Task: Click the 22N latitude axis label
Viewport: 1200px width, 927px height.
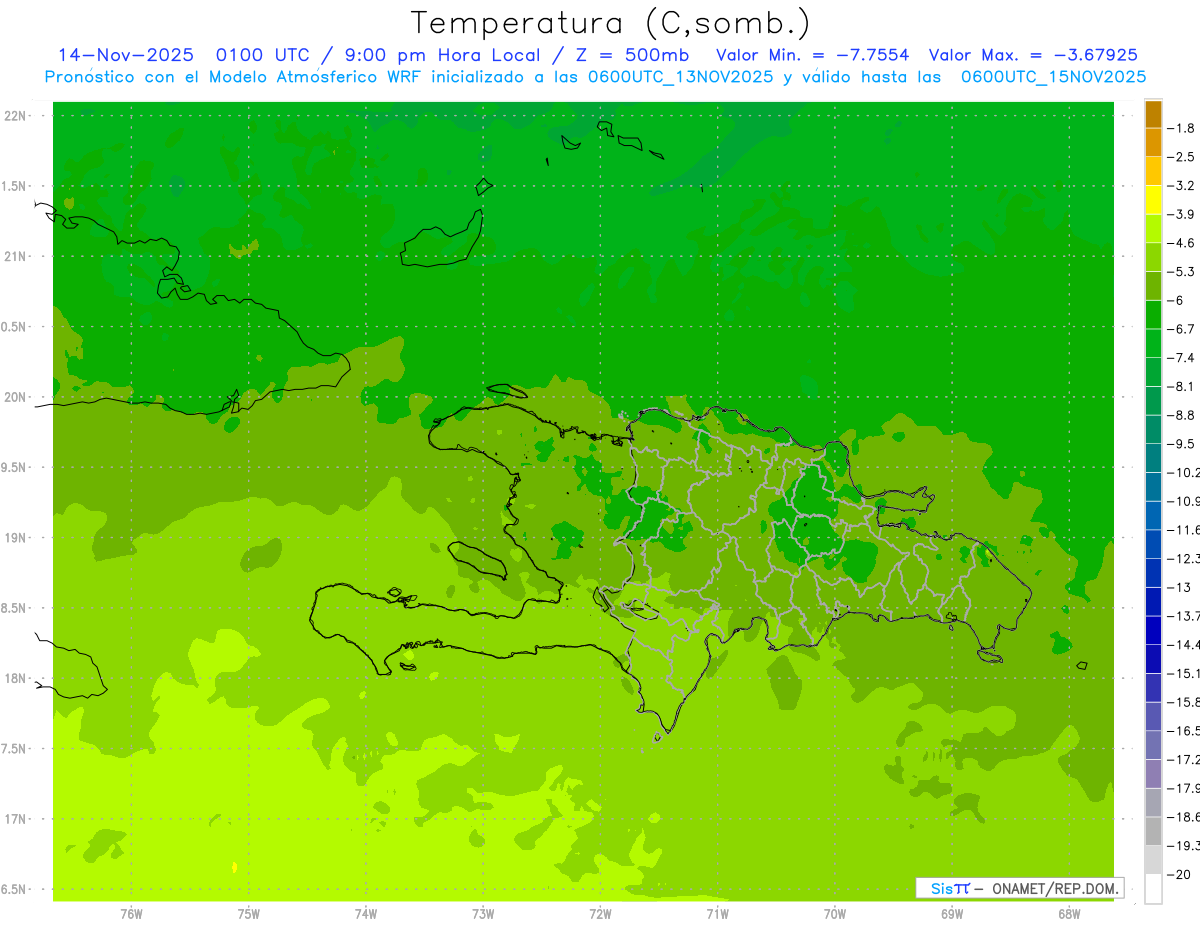Action: [x=15, y=116]
